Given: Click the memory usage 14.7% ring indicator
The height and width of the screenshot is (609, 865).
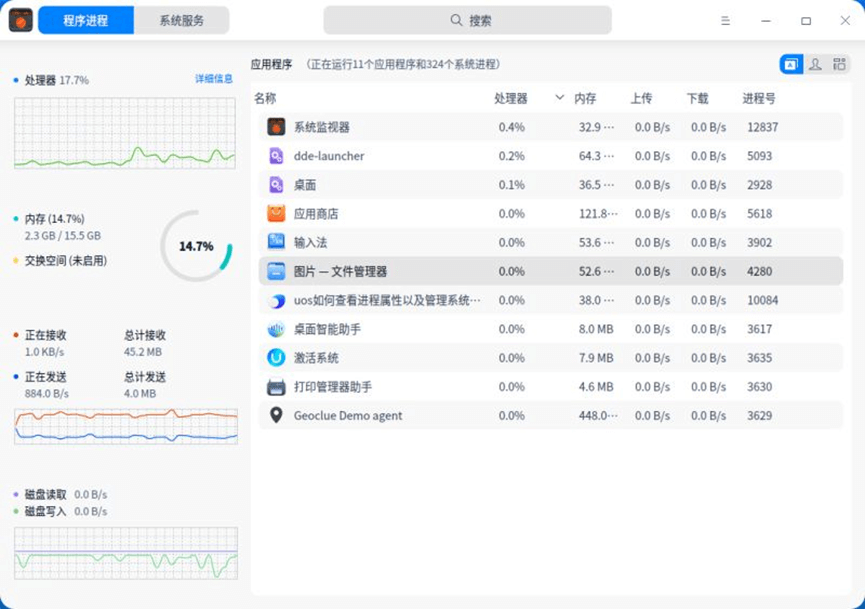Looking at the screenshot, I should (x=196, y=246).
